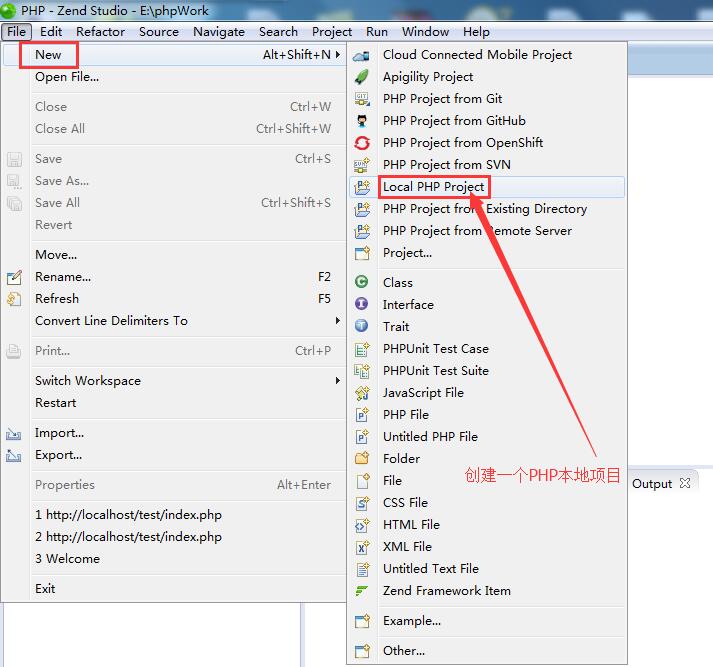
Task: Open the Edit menu
Action: click(51, 32)
